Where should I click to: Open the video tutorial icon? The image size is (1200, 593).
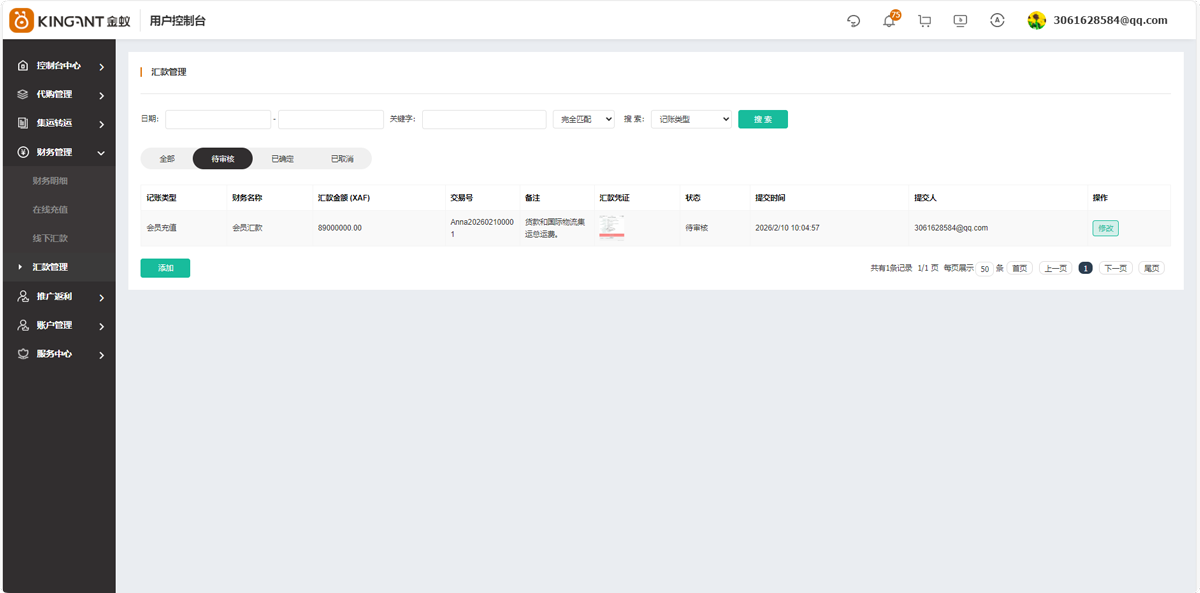click(x=960, y=20)
